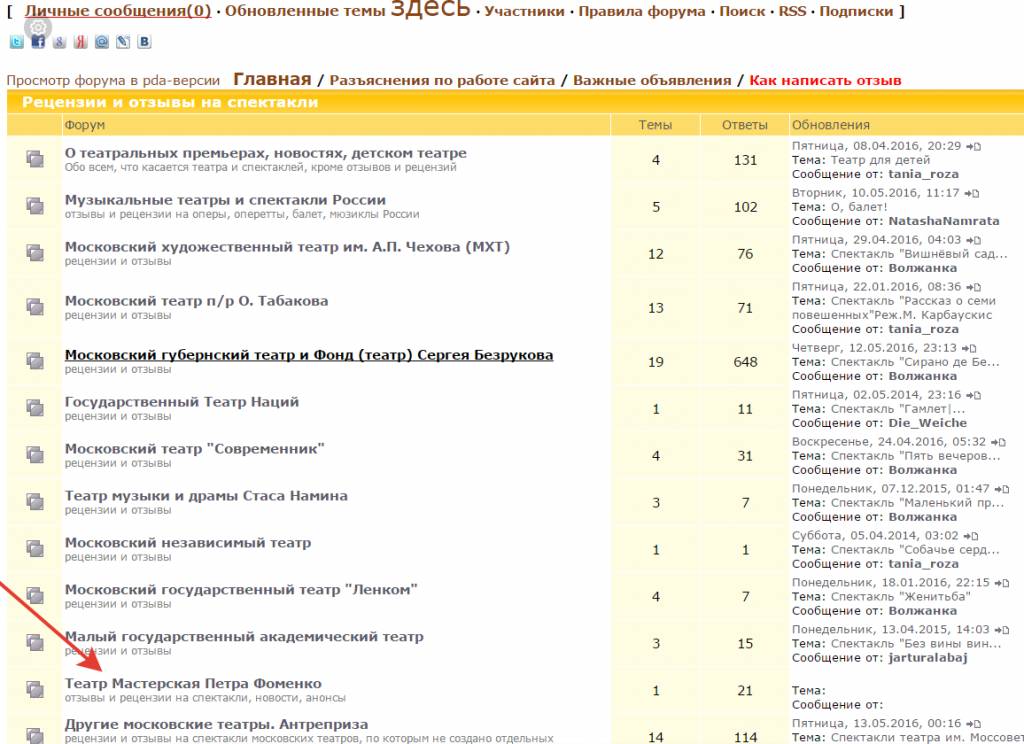Open Театр Мастерская Петра Фоменко forum
Screen dimensions: 1024x744
point(193,683)
